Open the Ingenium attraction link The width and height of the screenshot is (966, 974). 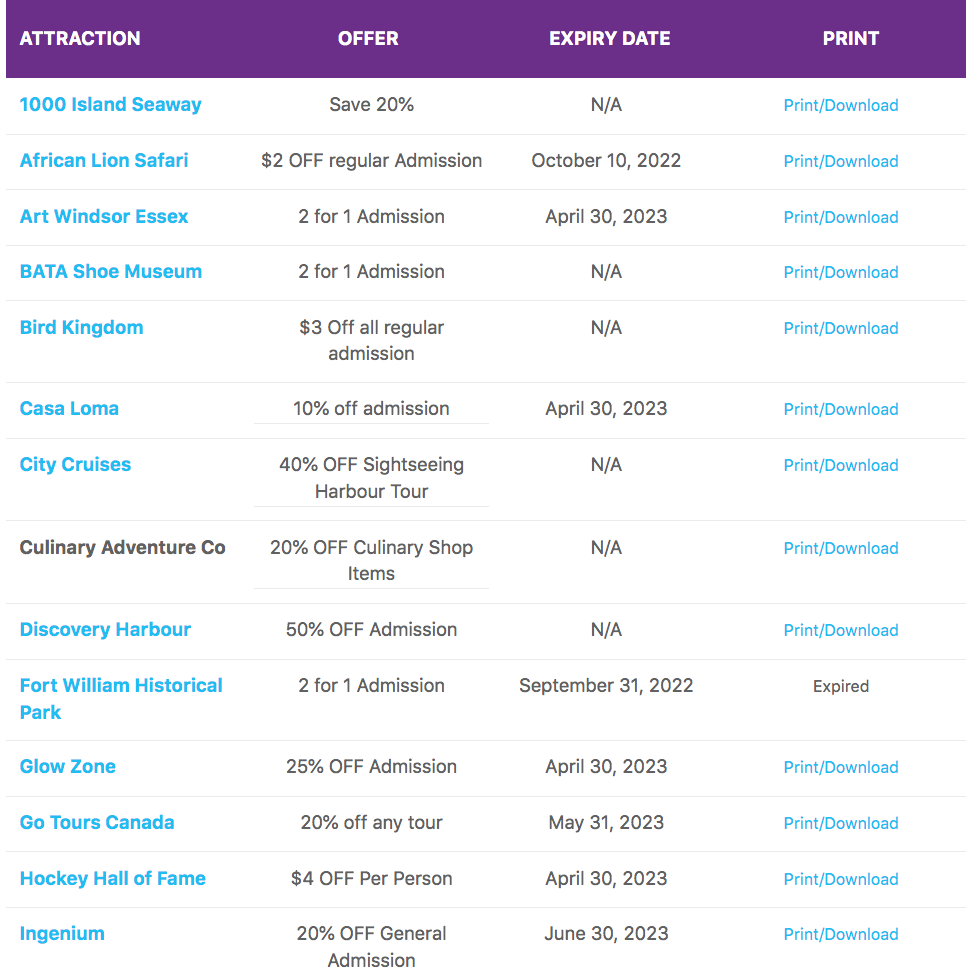62,934
